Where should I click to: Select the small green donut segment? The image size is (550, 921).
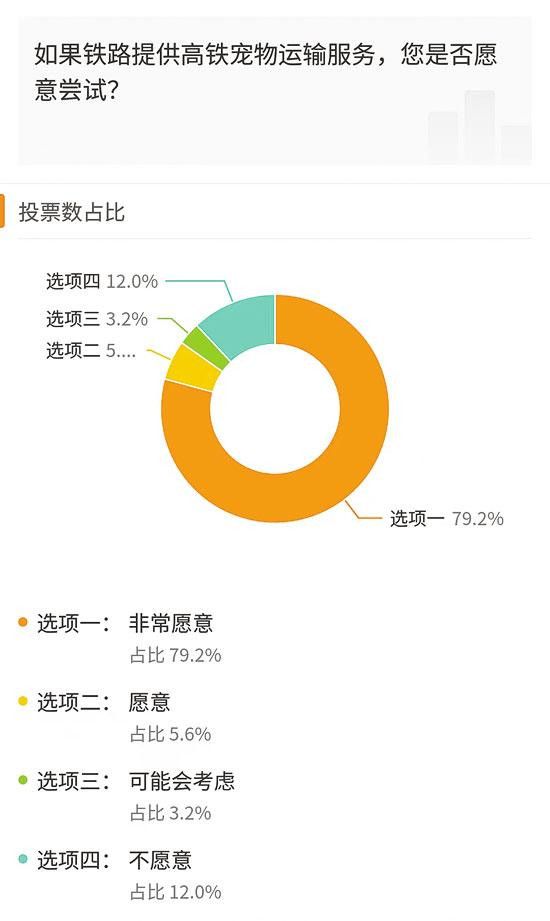point(204,347)
